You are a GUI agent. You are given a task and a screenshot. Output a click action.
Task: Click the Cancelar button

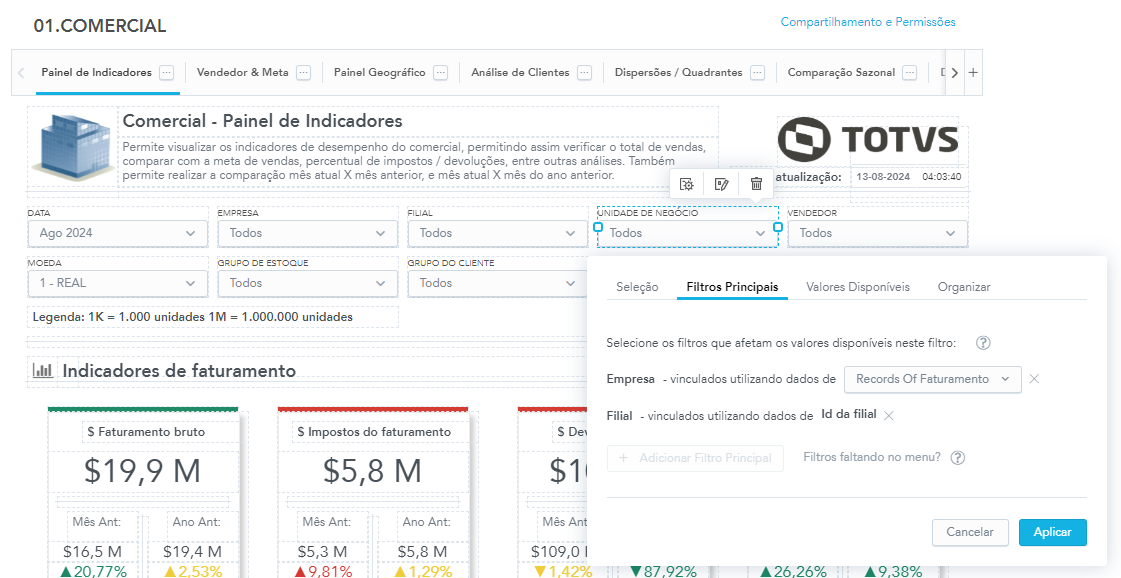coord(970,532)
